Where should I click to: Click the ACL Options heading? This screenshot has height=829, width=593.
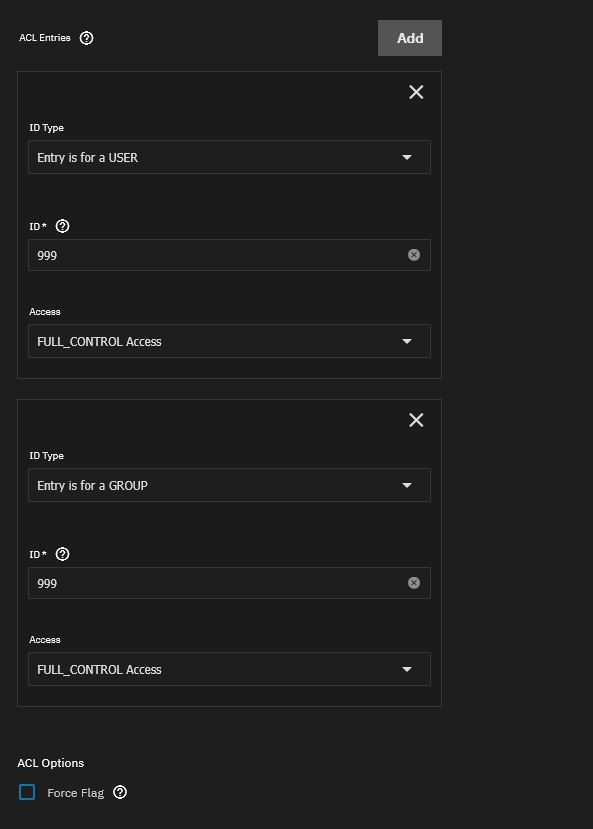coord(51,763)
